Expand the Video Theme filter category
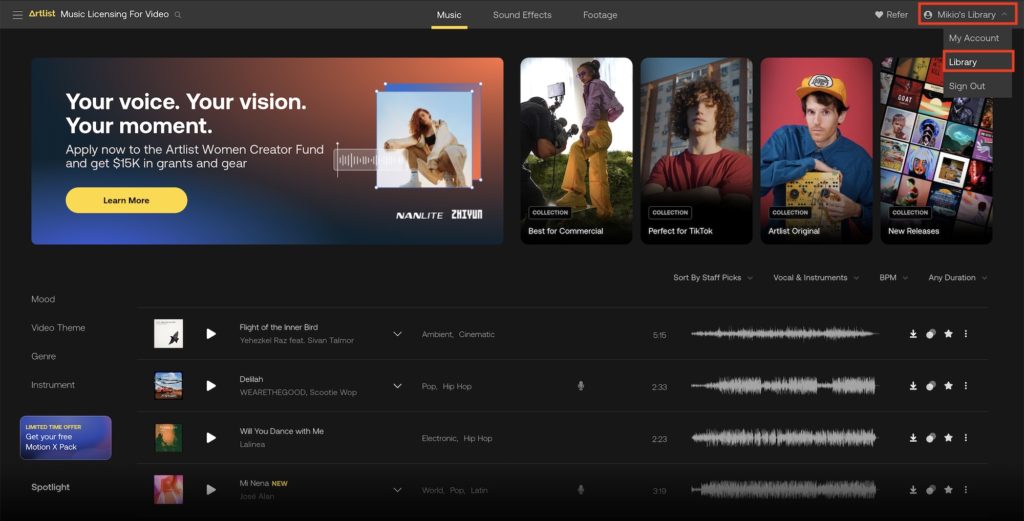This screenshot has width=1024, height=521. 58,328
